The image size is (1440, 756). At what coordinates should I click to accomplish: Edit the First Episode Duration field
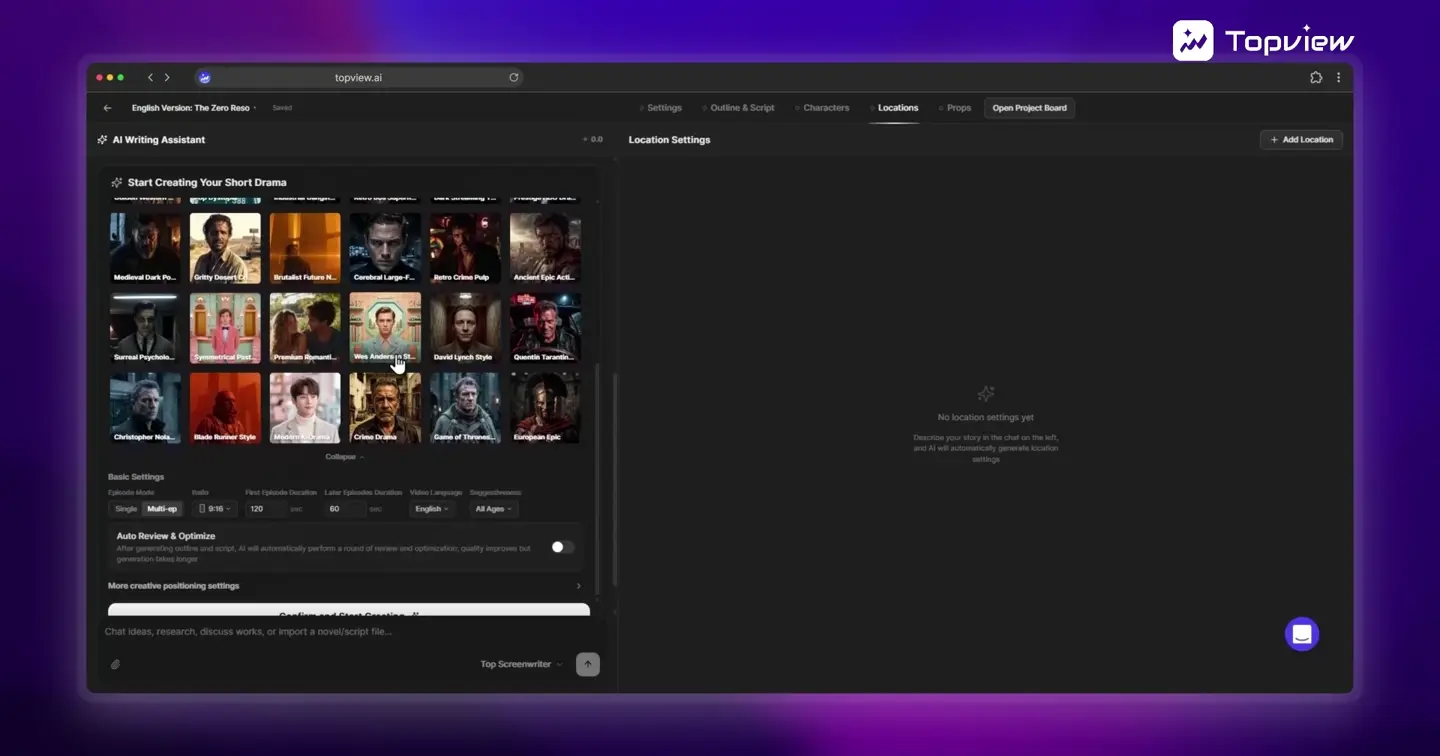(x=266, y=509)
